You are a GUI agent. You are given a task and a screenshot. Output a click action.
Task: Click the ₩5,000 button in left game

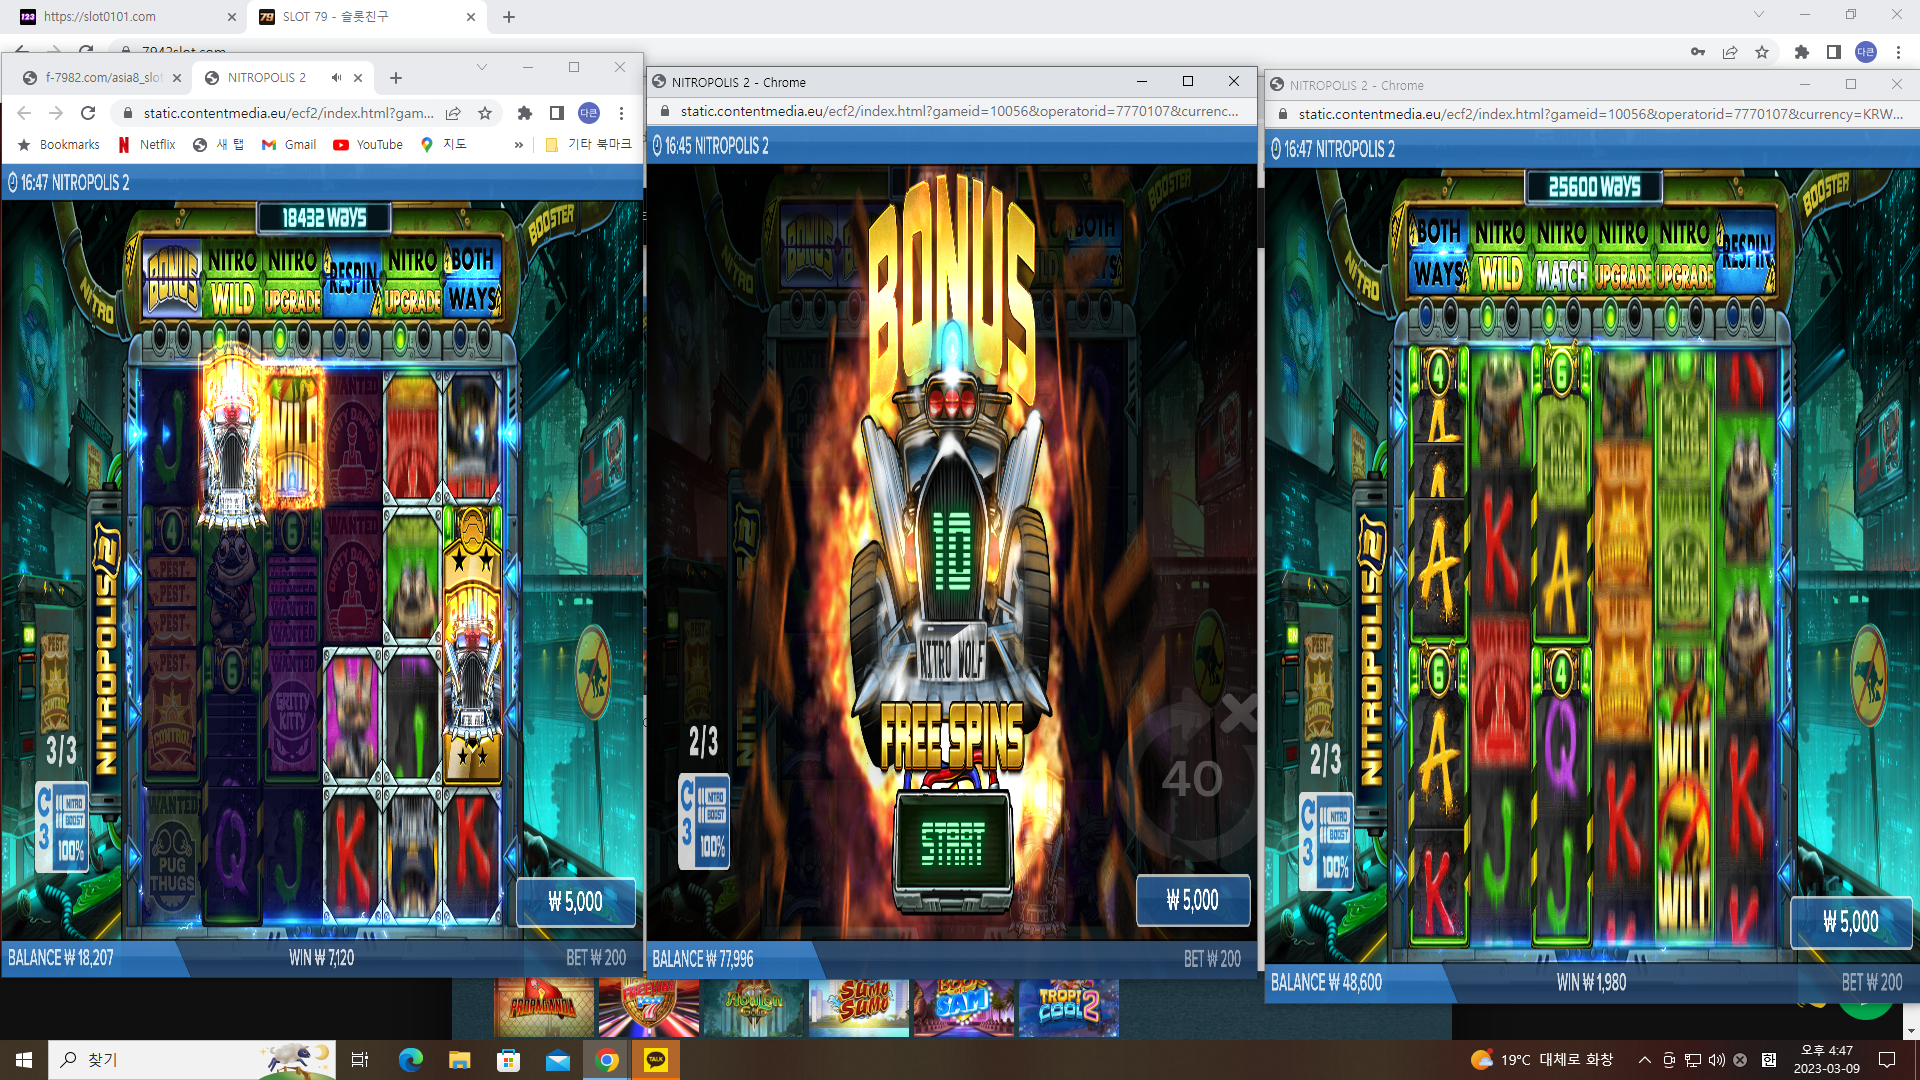tap(575, 902)
